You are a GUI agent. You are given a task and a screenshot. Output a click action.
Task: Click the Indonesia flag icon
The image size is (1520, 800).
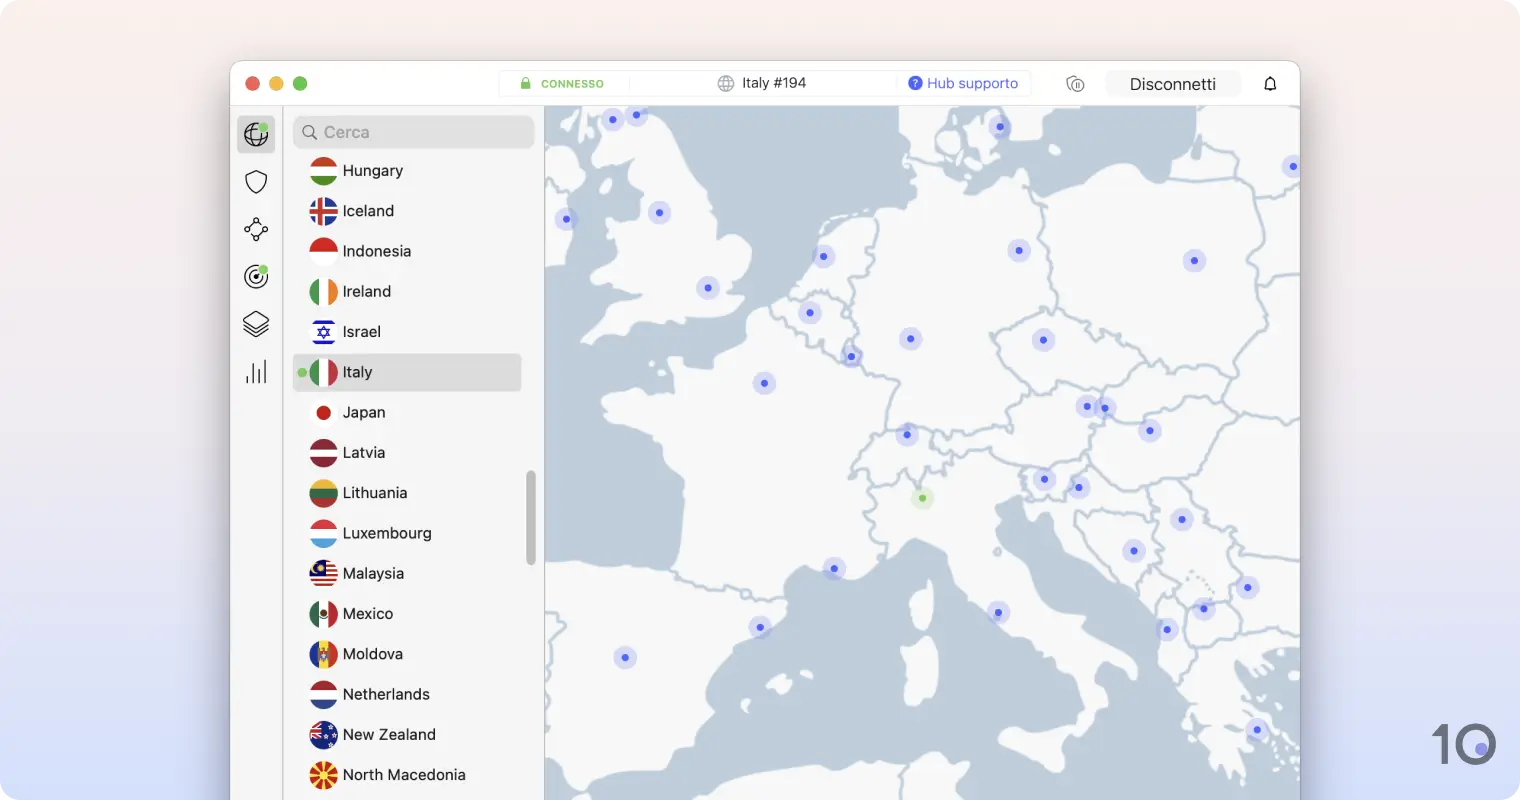pyautogui.click(x=323, y=251)
